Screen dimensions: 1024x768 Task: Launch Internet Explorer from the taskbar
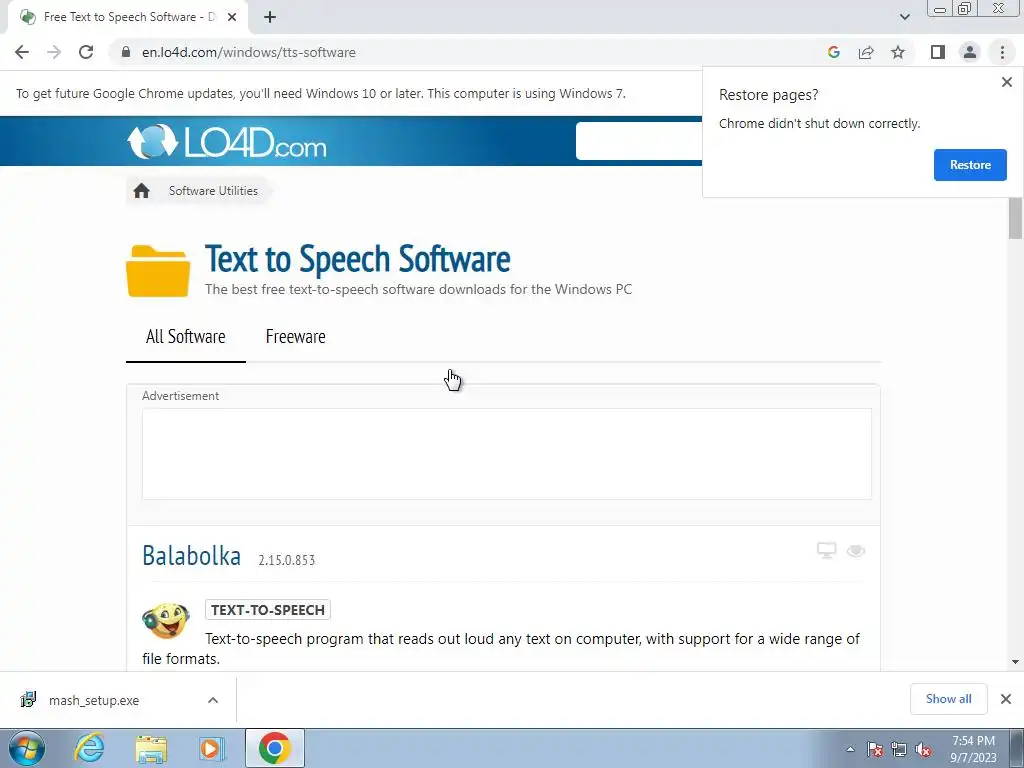point(89,748)
